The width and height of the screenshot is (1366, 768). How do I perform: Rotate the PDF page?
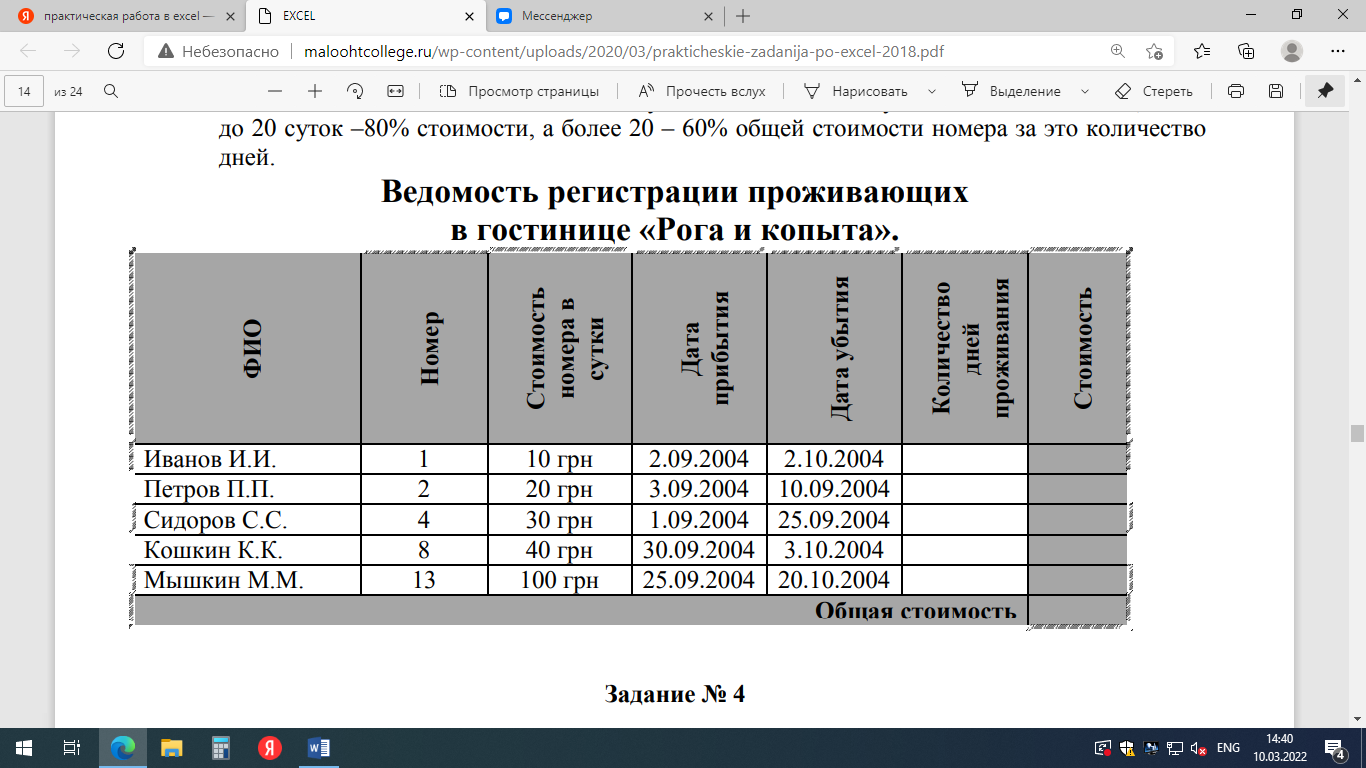click(x=355, y=91)
